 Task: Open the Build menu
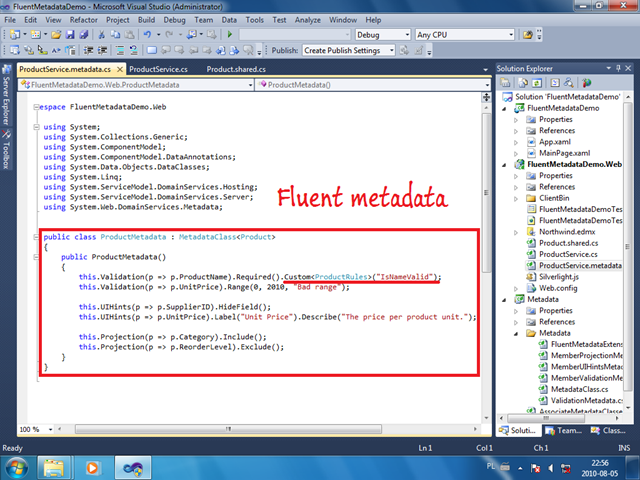[147, 20]
